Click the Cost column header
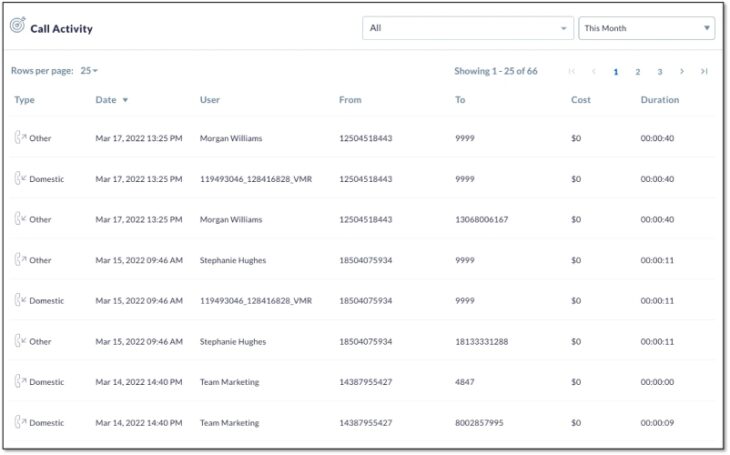 coord(581,100)
